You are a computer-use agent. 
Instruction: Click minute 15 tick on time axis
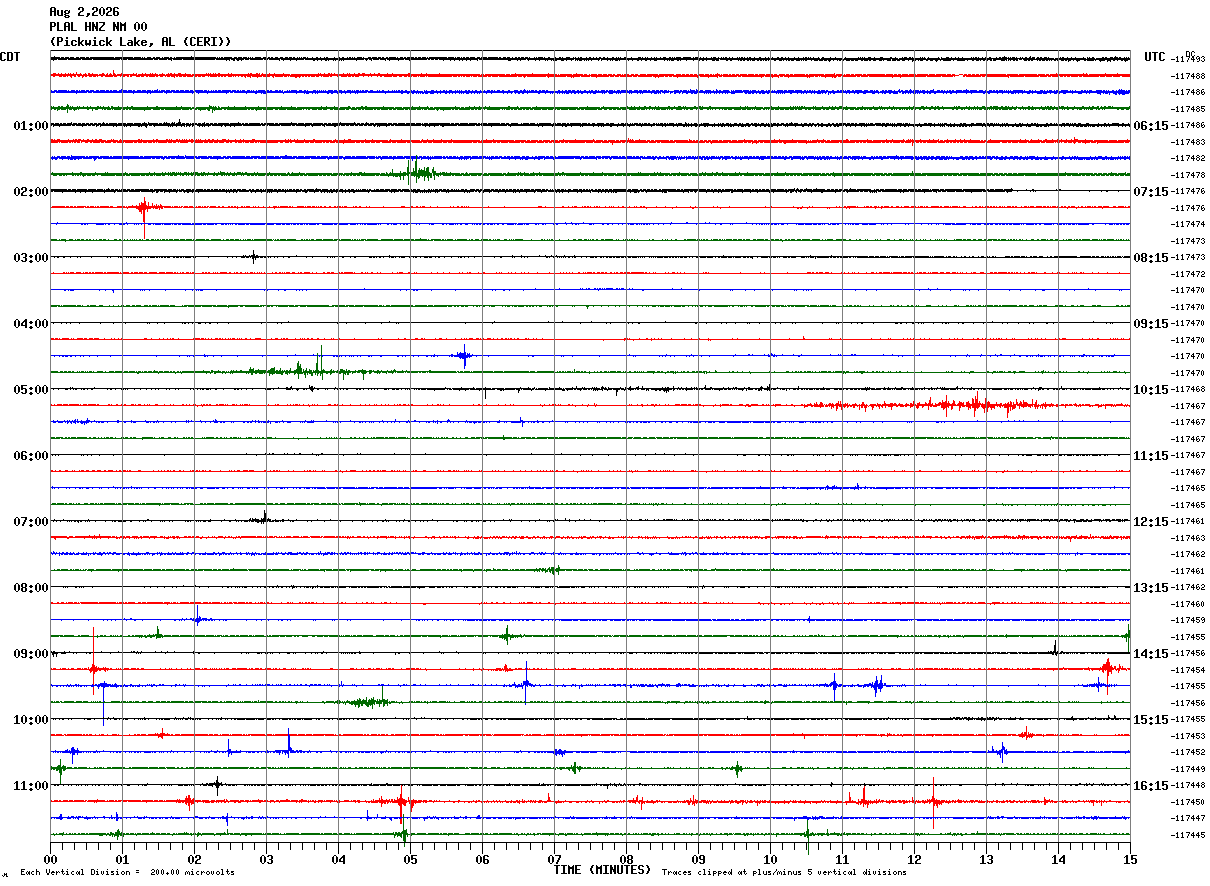tap(1130, 859)
